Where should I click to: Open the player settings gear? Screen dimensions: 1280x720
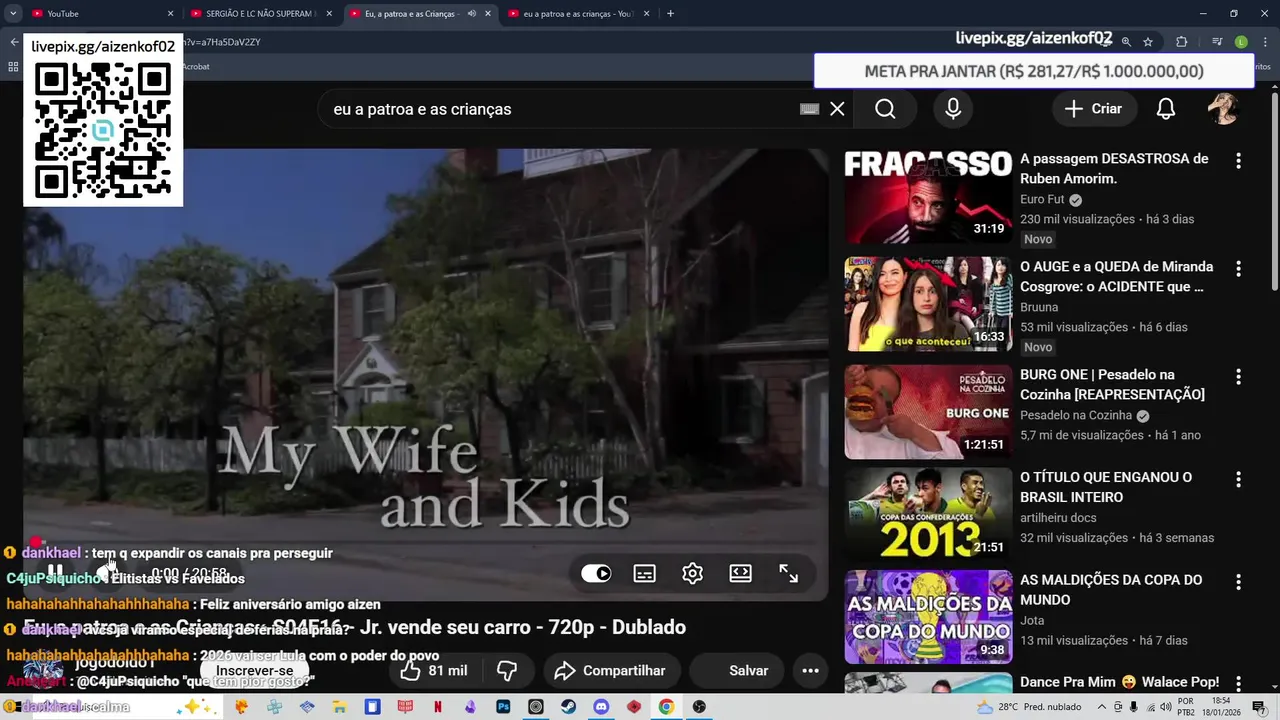(x=692, y=573)
